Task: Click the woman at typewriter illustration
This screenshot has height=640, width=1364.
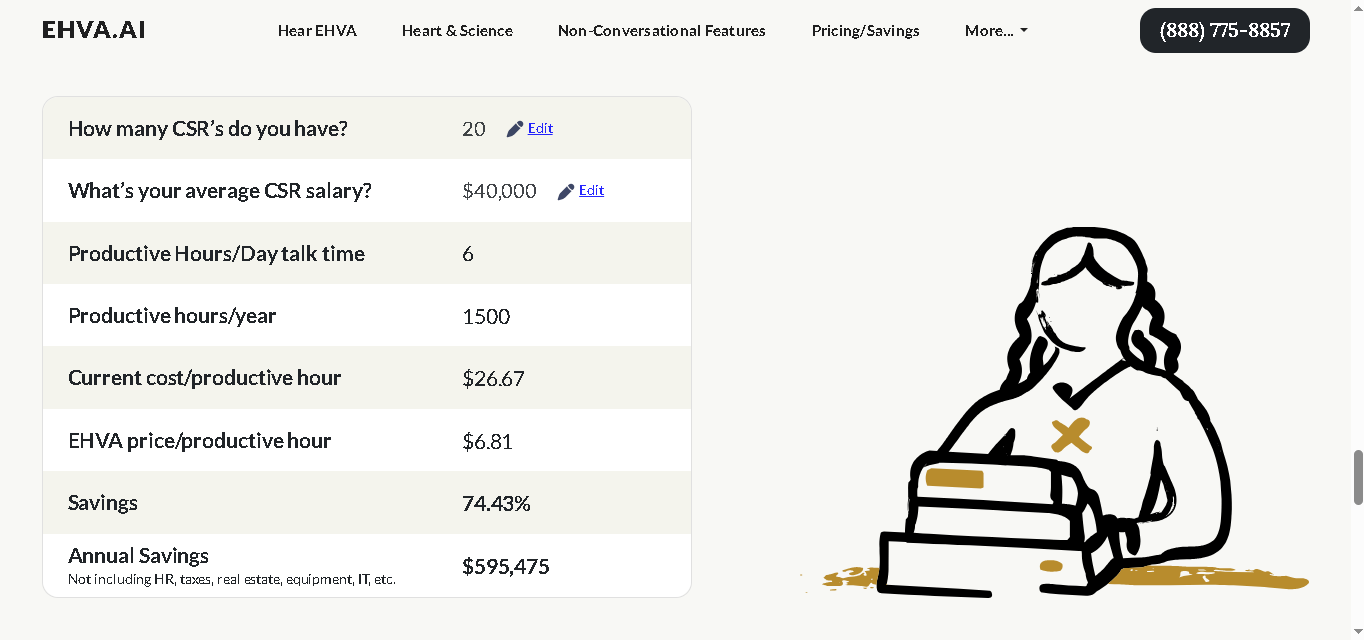Action: [1055, 412]
